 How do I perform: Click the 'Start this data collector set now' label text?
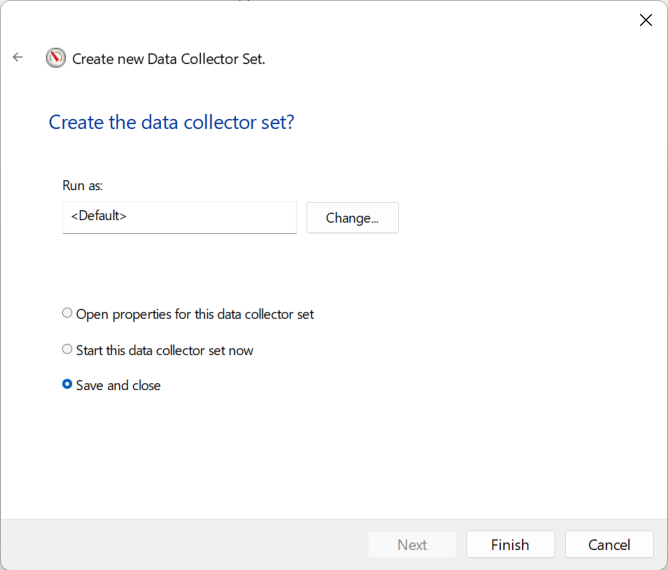(164, 350)
